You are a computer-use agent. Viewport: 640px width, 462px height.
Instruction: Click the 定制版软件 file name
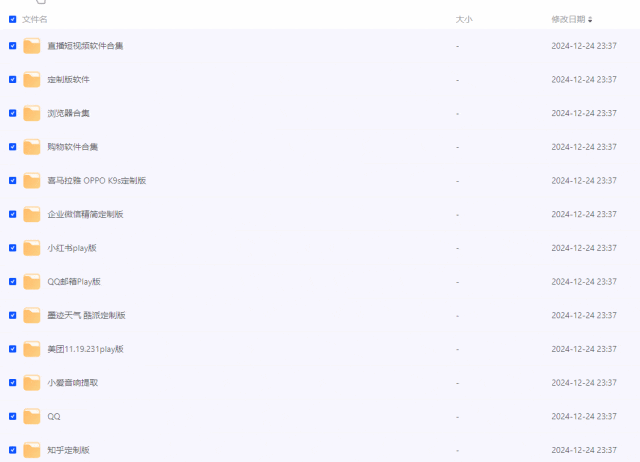69,80
